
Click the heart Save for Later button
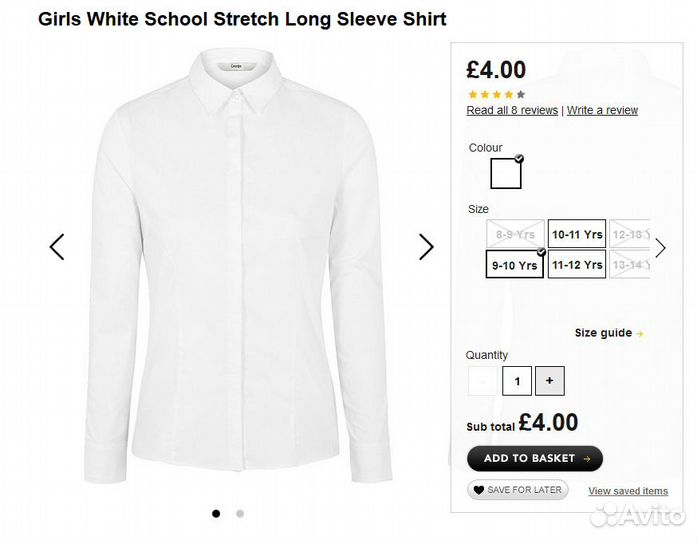coord(517,490)
